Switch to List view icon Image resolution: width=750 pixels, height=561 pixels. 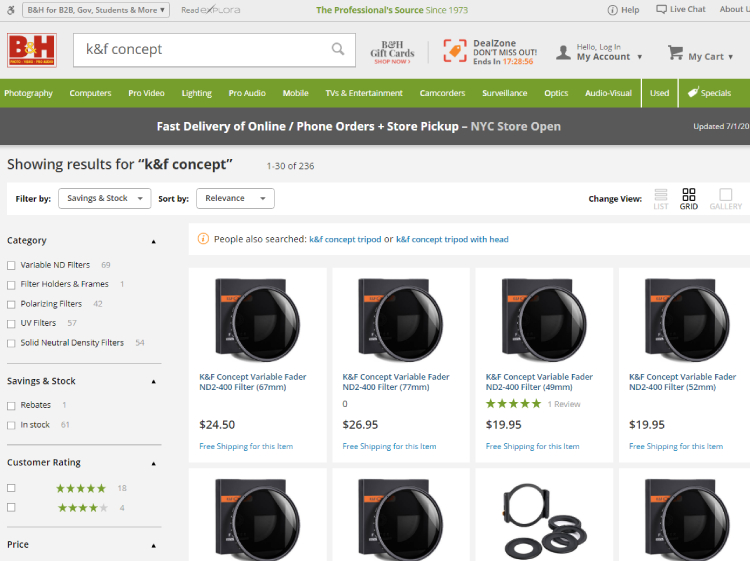[661, 195]
